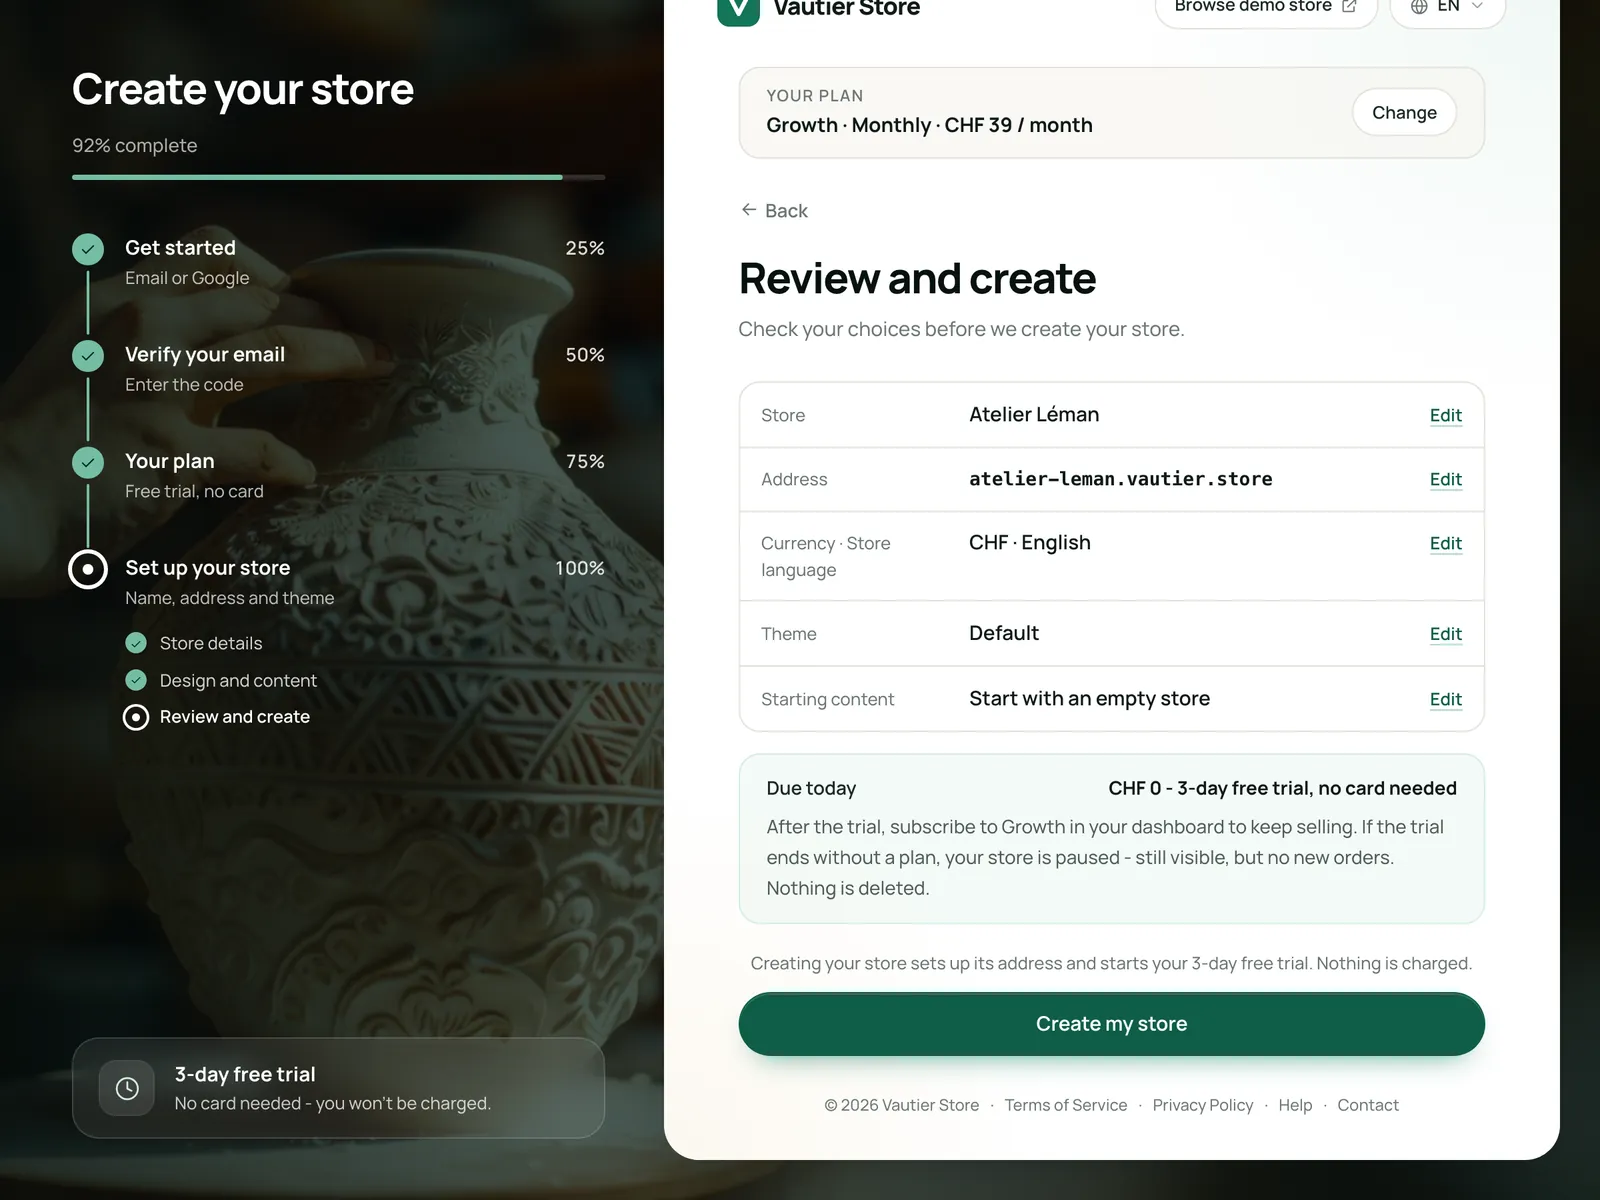1600x1200 pixels.
Task: Click Start with an empty store value
Action: pyautogui.click(x=1089, y=698)
